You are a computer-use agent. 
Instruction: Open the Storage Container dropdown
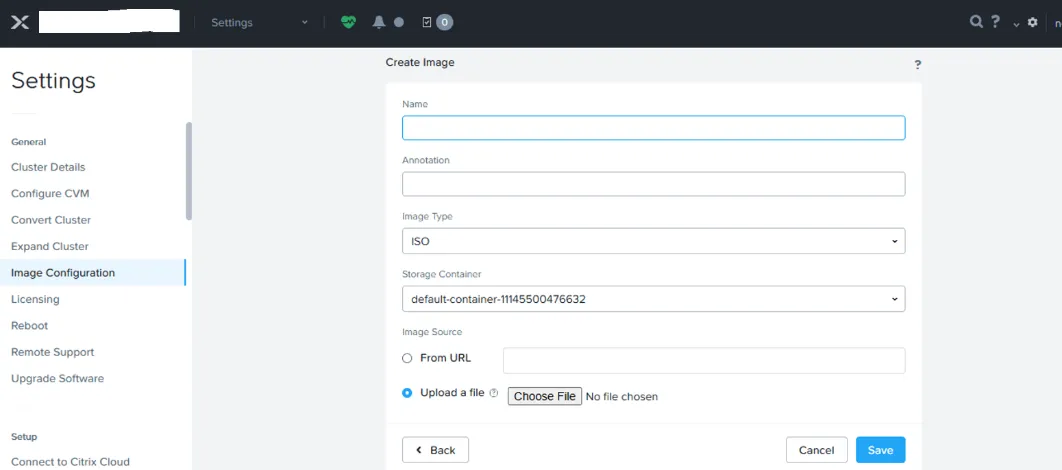click(x=654, y=299)
